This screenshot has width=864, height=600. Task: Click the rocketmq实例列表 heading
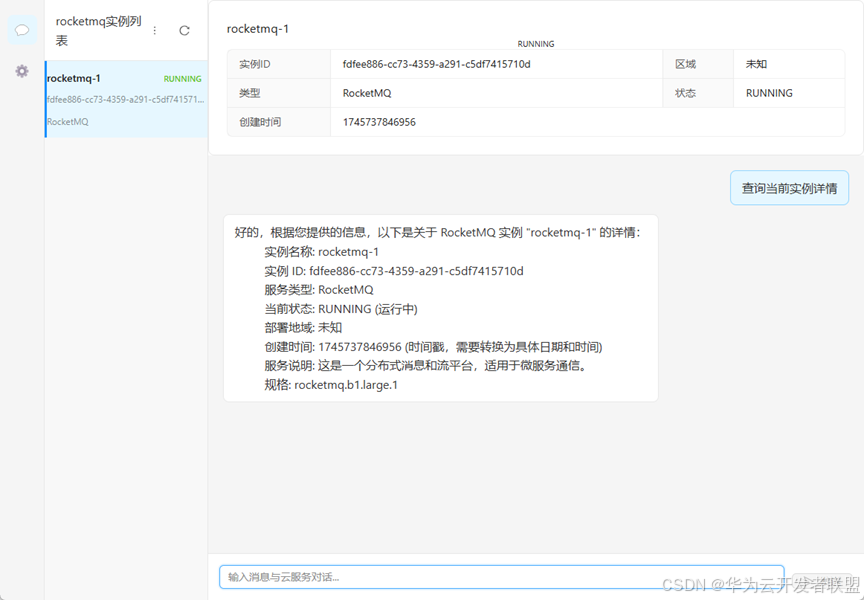pyautogui.click(x=99, y=31)
